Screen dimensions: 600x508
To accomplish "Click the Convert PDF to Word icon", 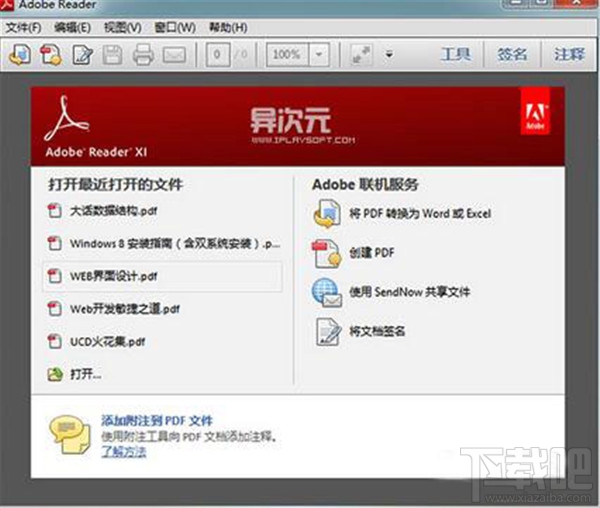I will [x=326, y=213].
